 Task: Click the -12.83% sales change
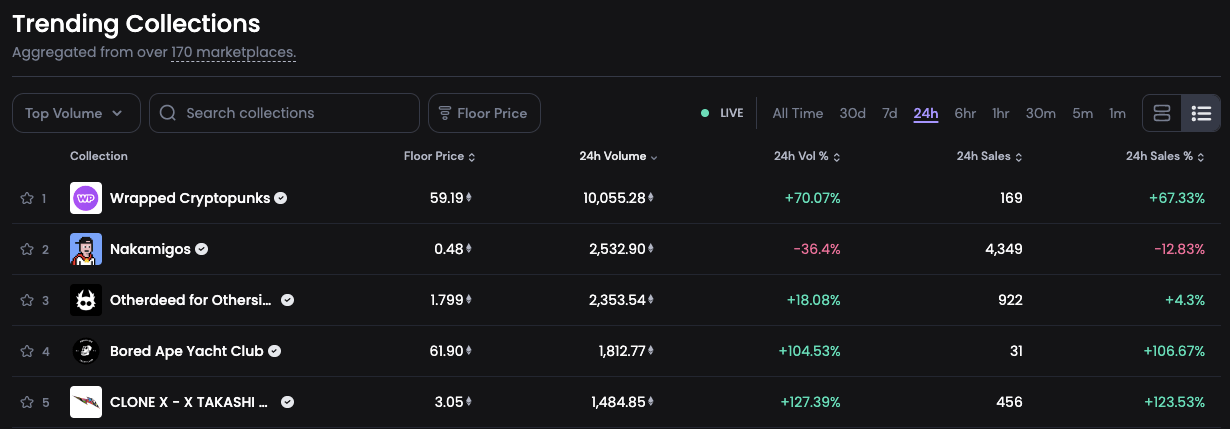pos(1178,249)
